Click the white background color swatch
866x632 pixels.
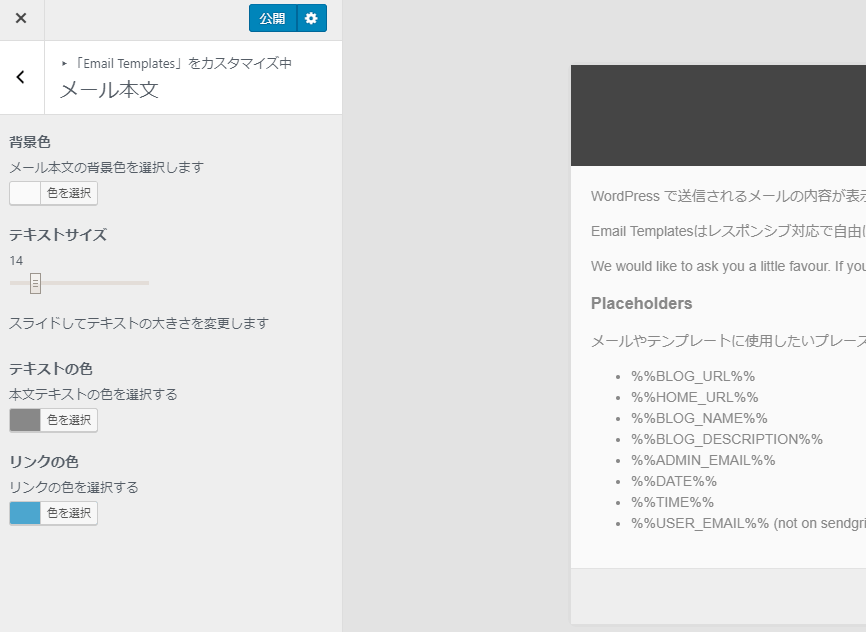pos(25,193)
